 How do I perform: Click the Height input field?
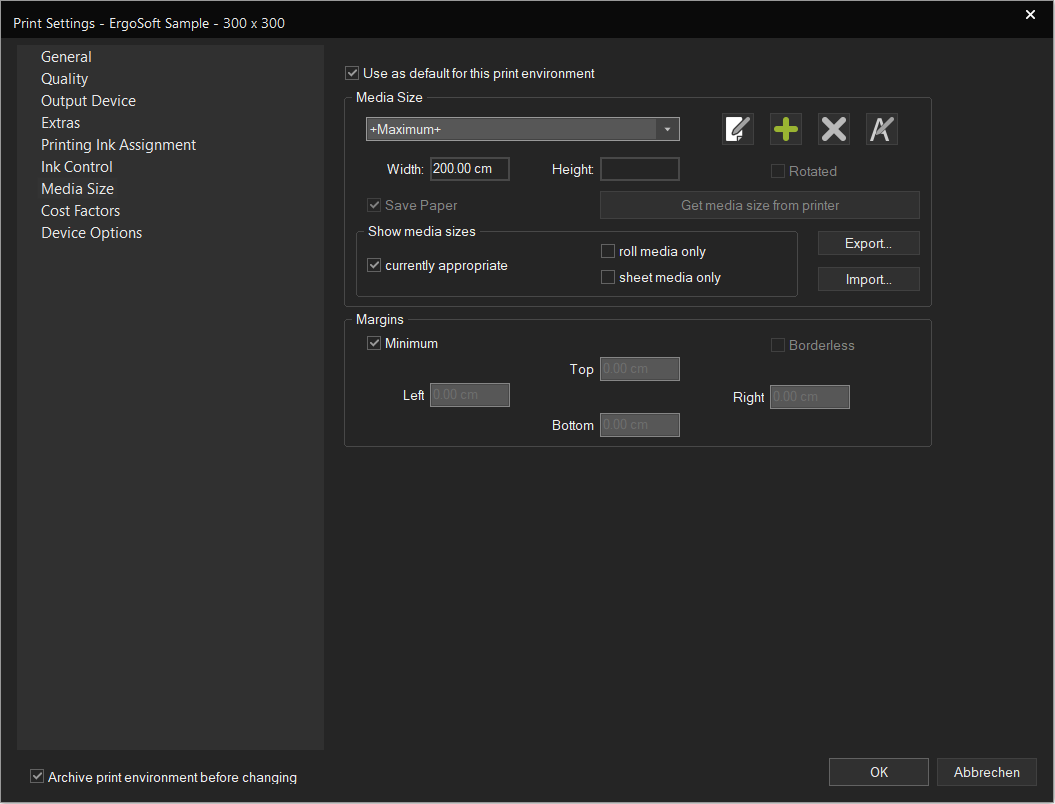coord(640,169)
